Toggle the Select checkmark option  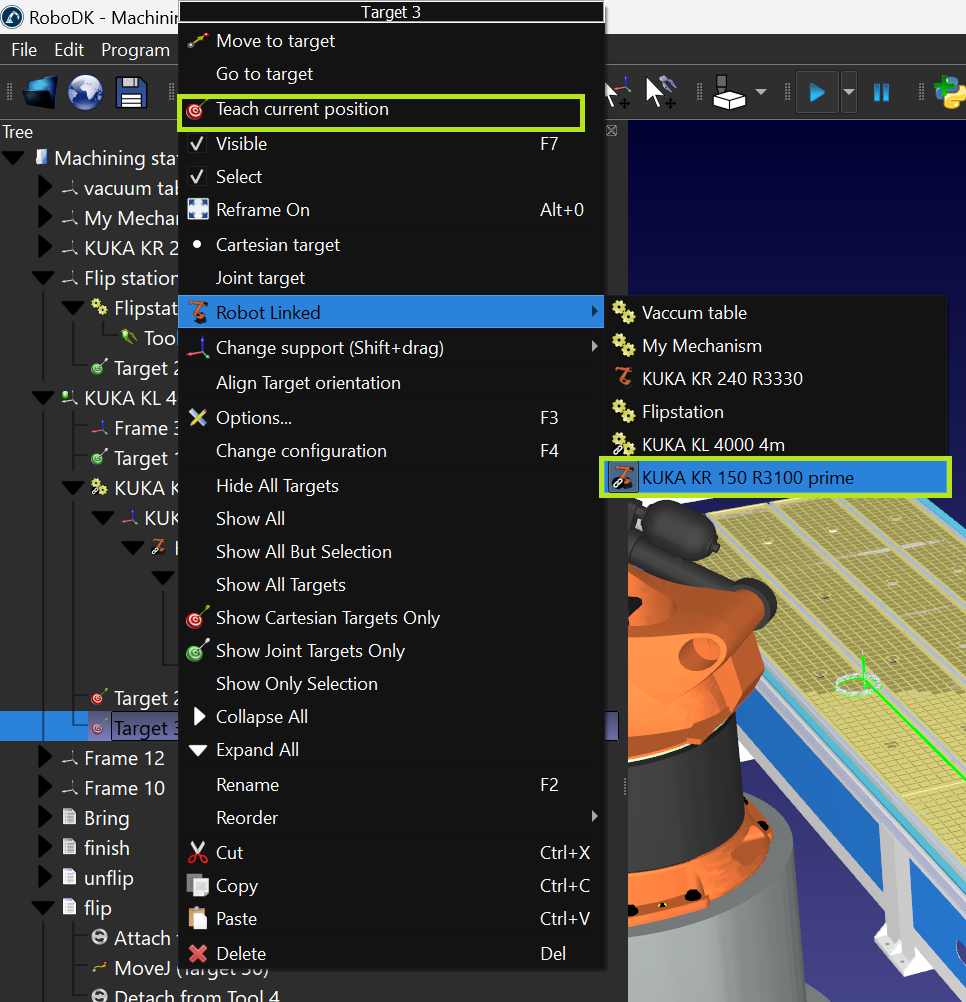(239, 177)
